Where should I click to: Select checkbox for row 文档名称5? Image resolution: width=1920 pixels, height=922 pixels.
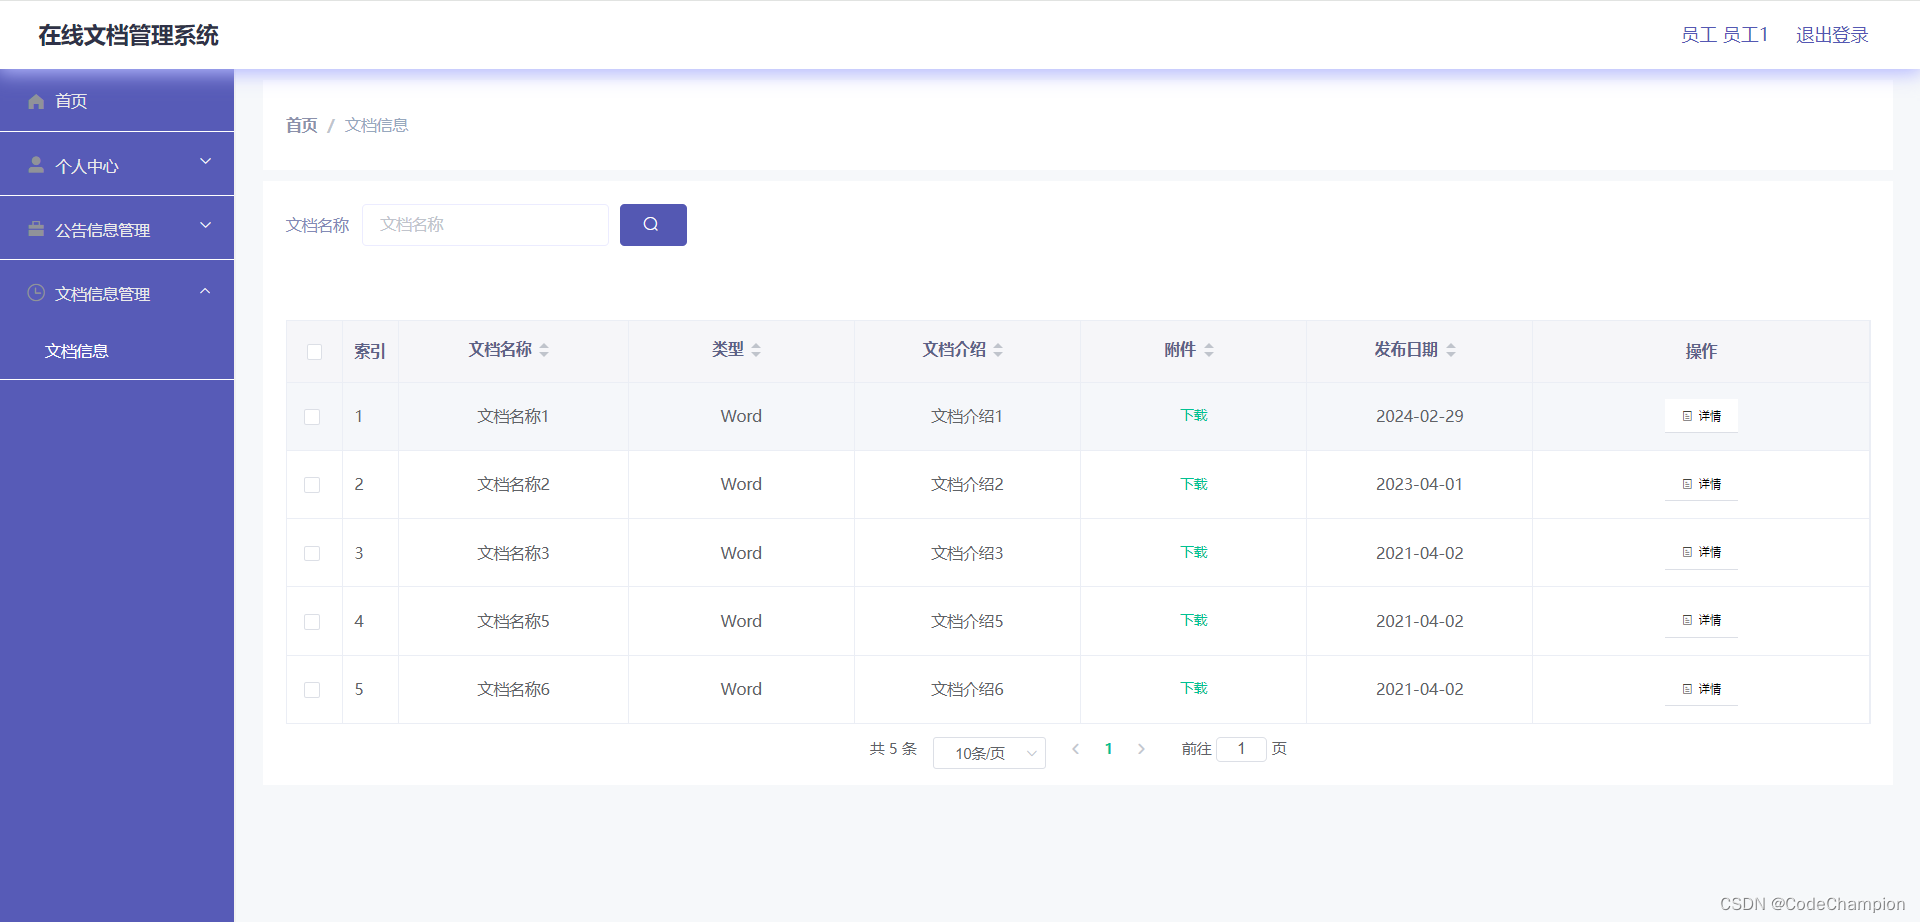point(312,622)
